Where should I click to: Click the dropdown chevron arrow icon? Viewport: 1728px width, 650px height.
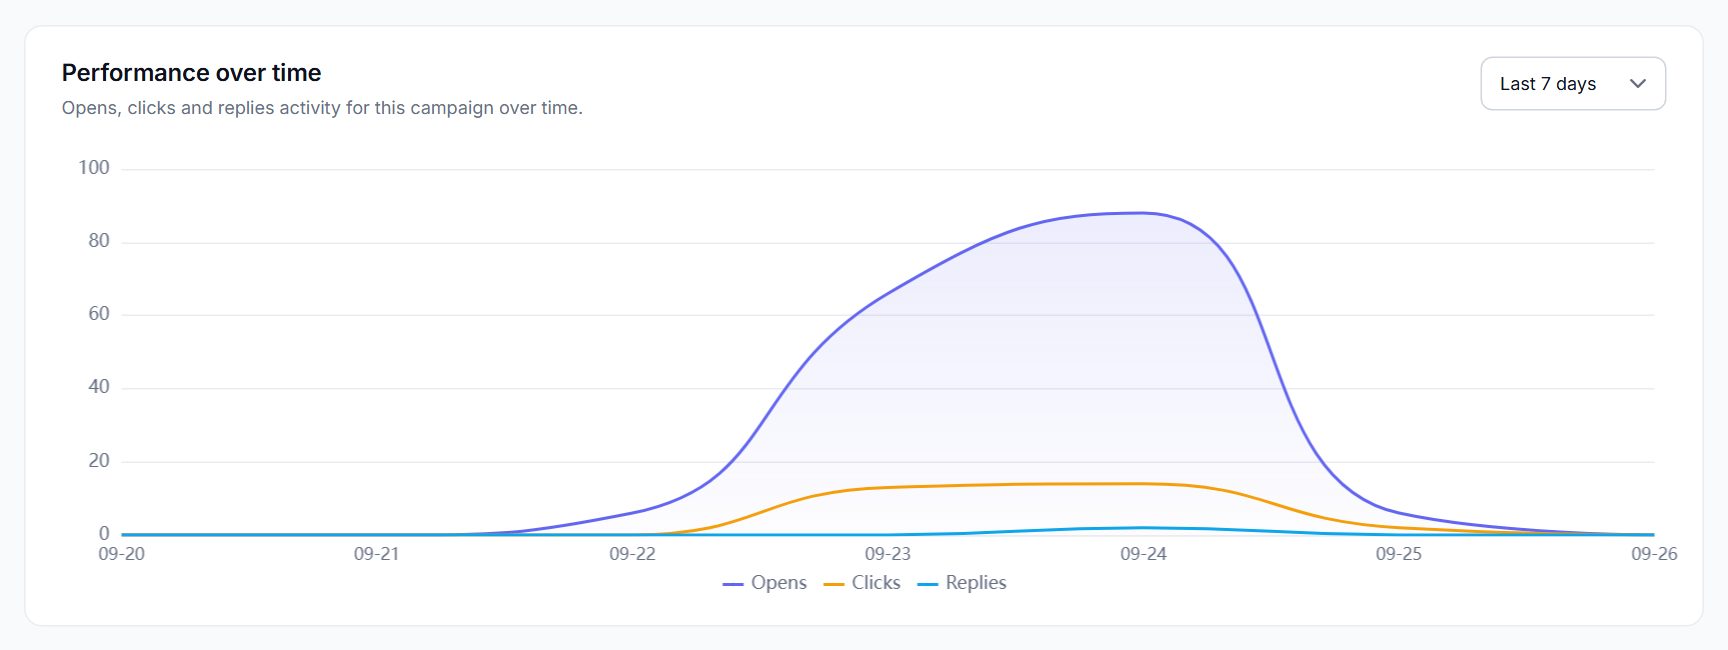click(x=1637, y=84)
